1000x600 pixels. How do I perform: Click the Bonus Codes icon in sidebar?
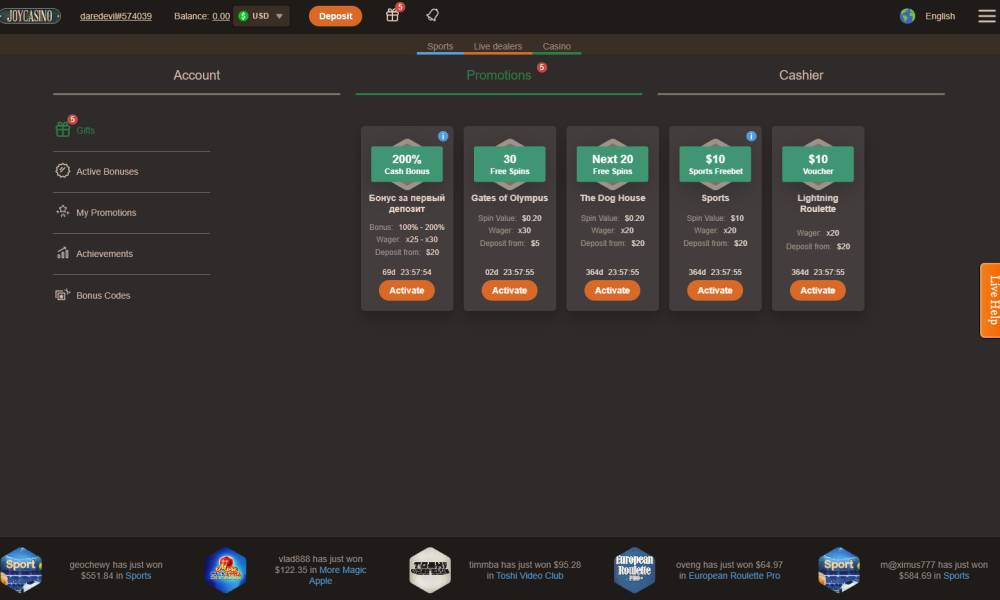coord(63,295)
